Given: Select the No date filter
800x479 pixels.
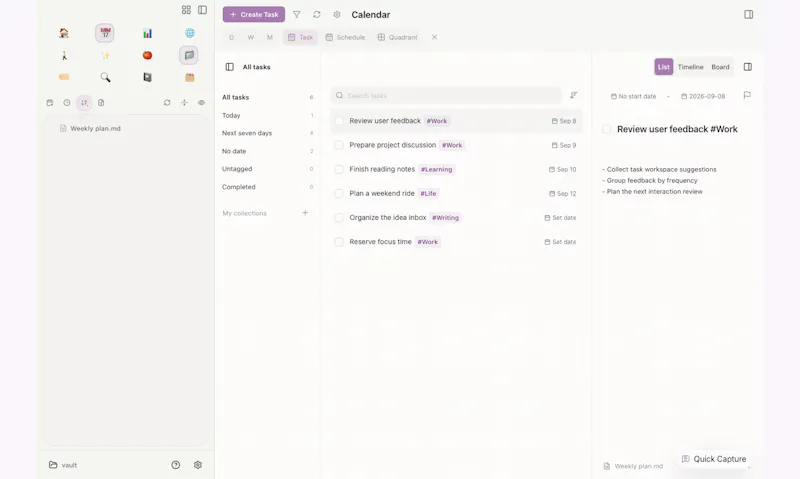Looking at the screenshot, I should pos(267,151).
